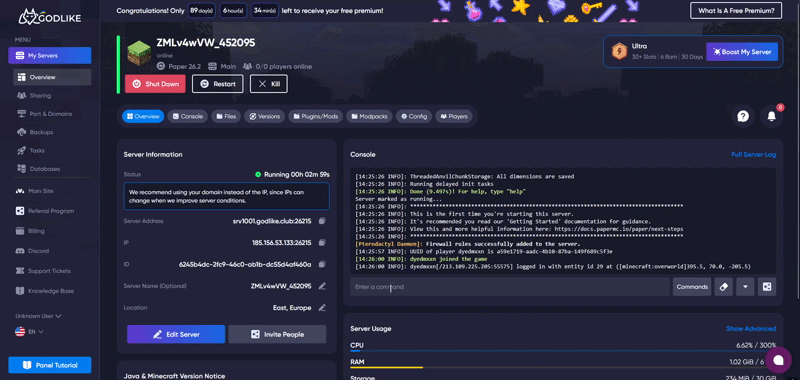Click What Is A Free Premium button
The height and width of the screenshot is (380, 800).
[x=736, y=10]
